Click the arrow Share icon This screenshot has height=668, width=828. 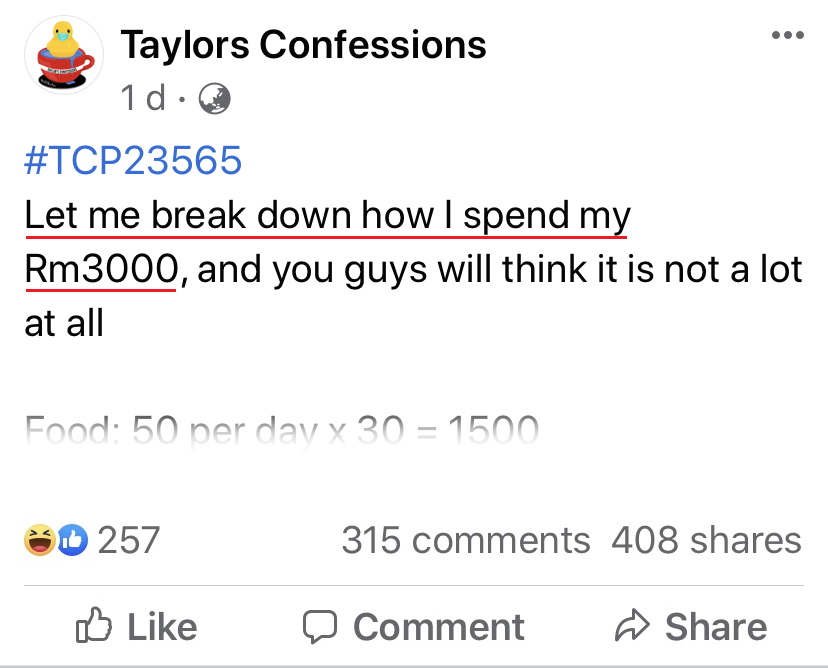click(632, 627)
